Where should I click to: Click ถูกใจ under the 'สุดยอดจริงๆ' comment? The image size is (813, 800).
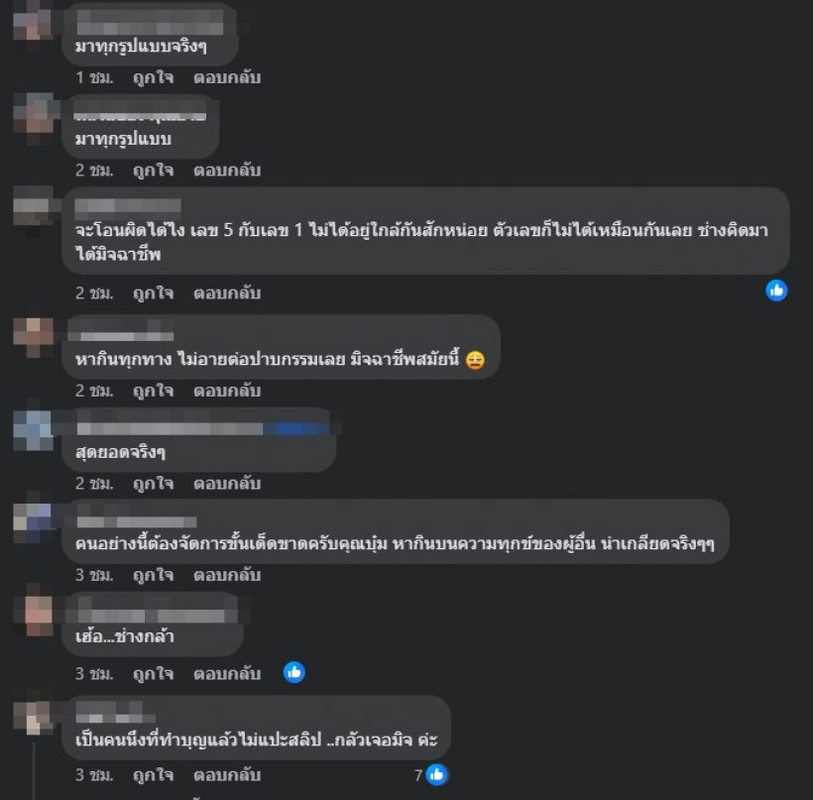pos(153,484)
